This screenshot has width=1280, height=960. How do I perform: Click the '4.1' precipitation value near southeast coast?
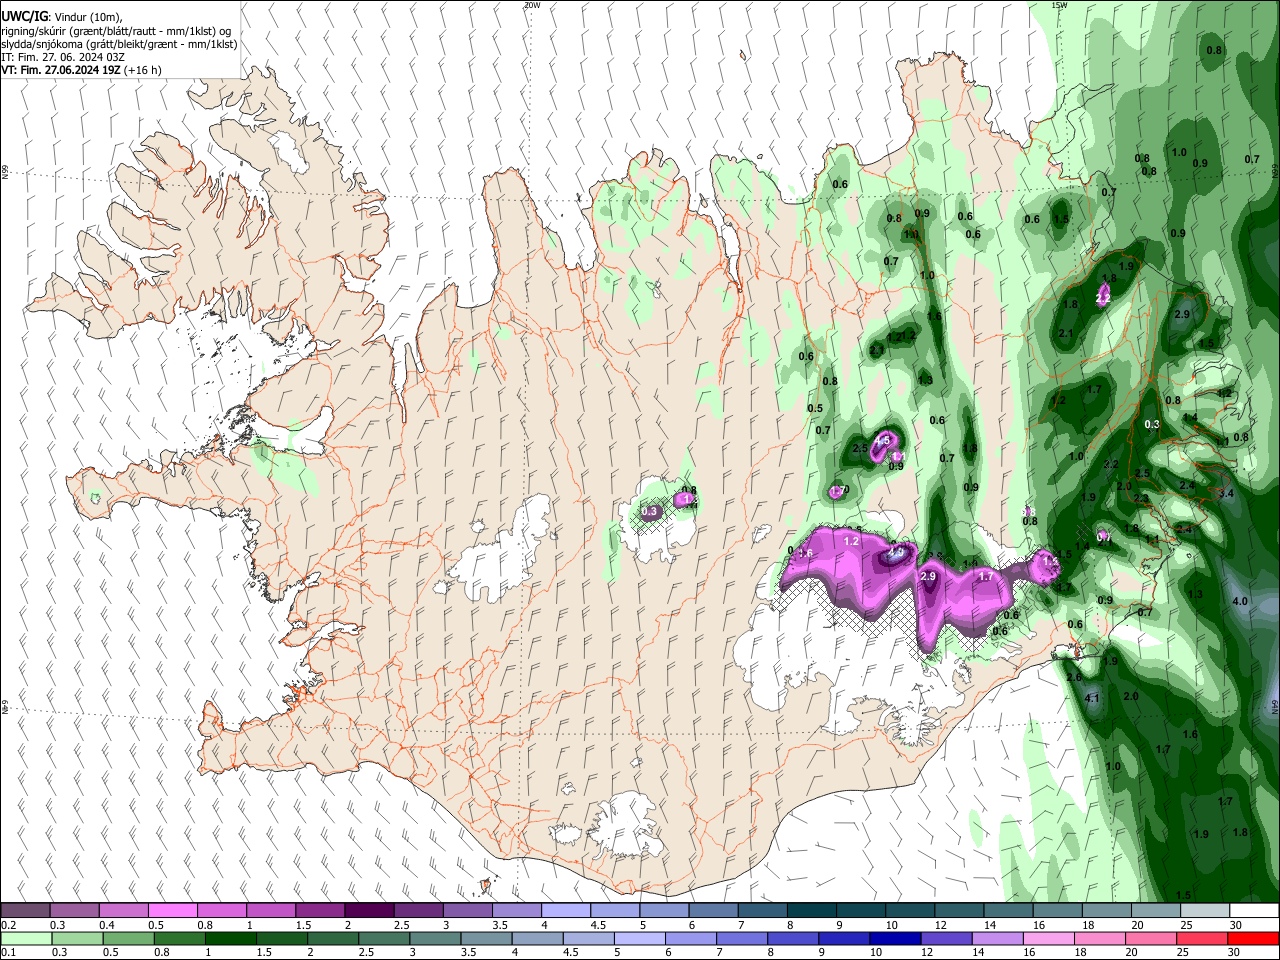click(x=1092, y=698)
